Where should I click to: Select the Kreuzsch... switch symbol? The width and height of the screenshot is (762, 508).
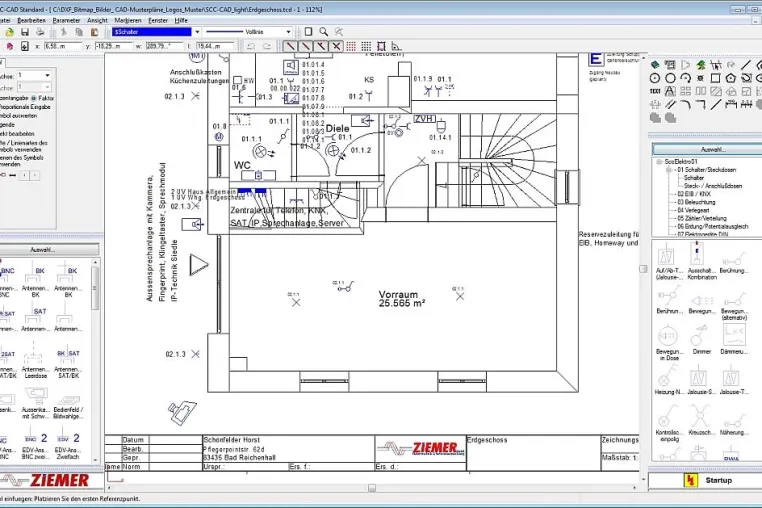coord(701,420)
